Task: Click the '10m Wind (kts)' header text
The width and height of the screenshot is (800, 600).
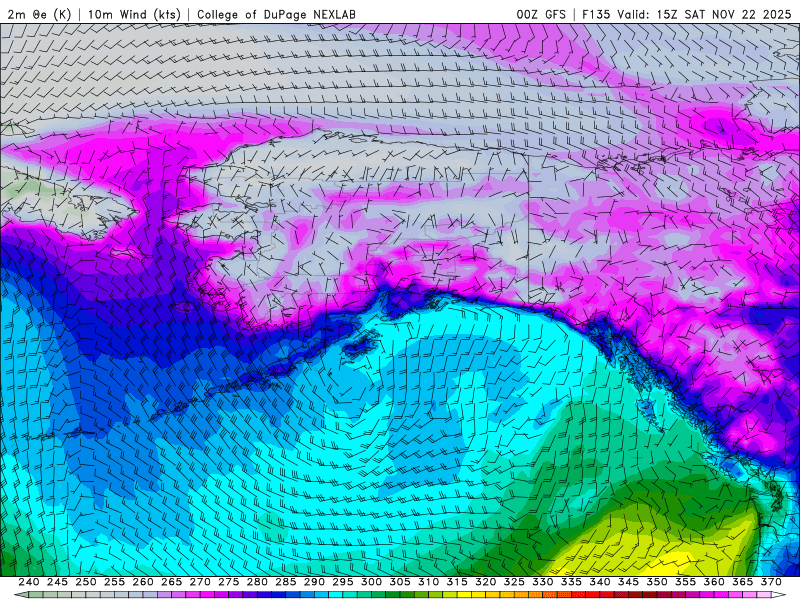Action: (134, 14)
